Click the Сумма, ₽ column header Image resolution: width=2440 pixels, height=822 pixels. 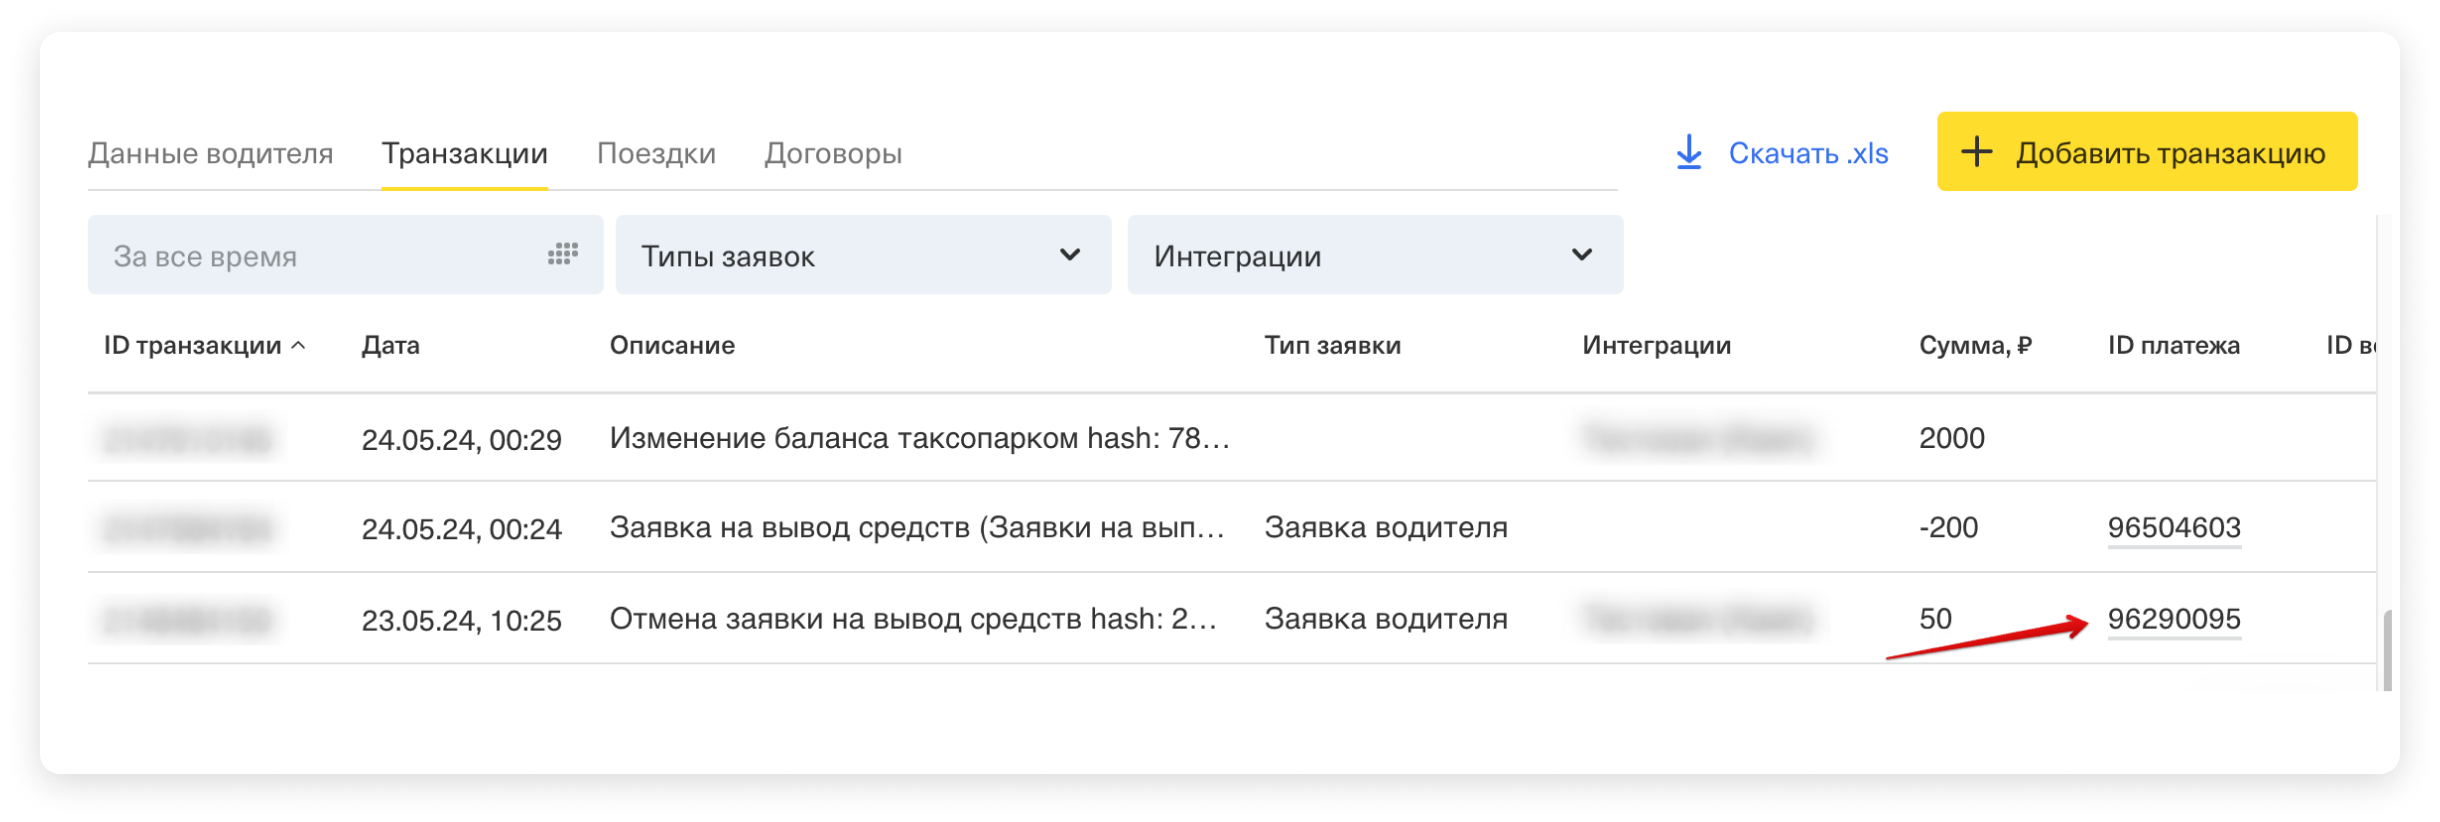[1974, 346]
